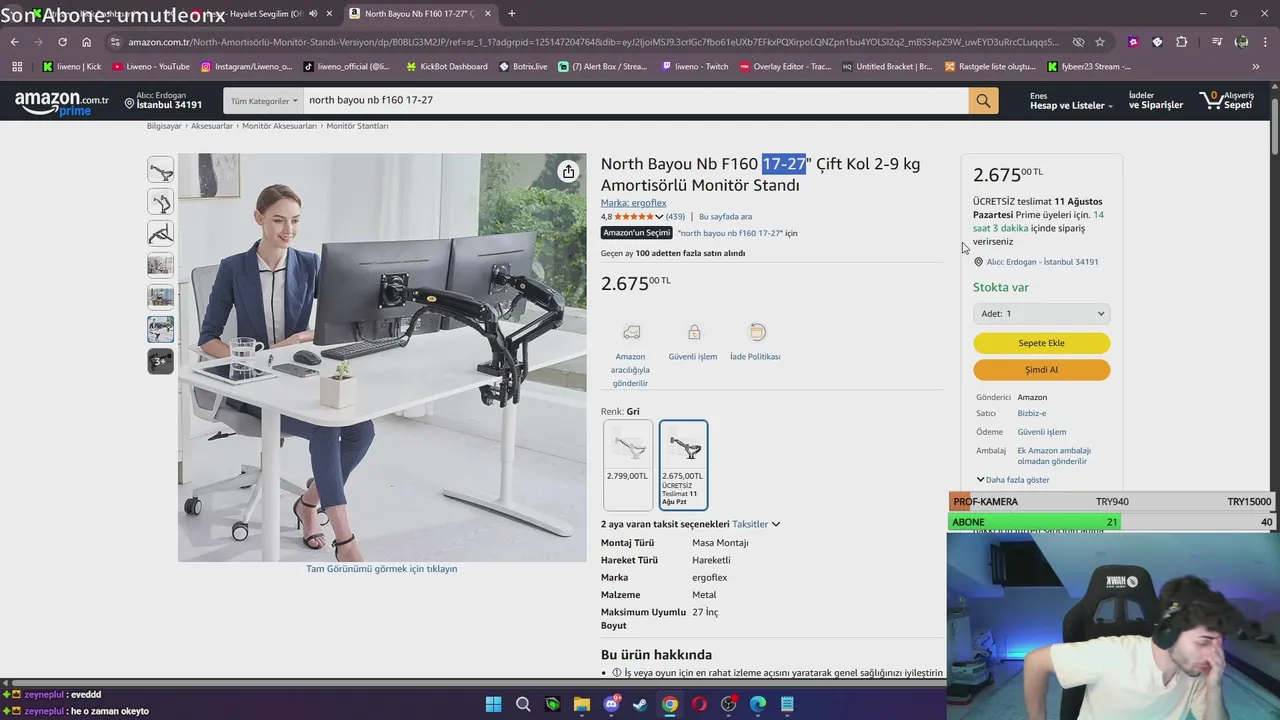Bookmark this page with star icon
This screenshot has height=720, width=1280.
(1100, 42)
